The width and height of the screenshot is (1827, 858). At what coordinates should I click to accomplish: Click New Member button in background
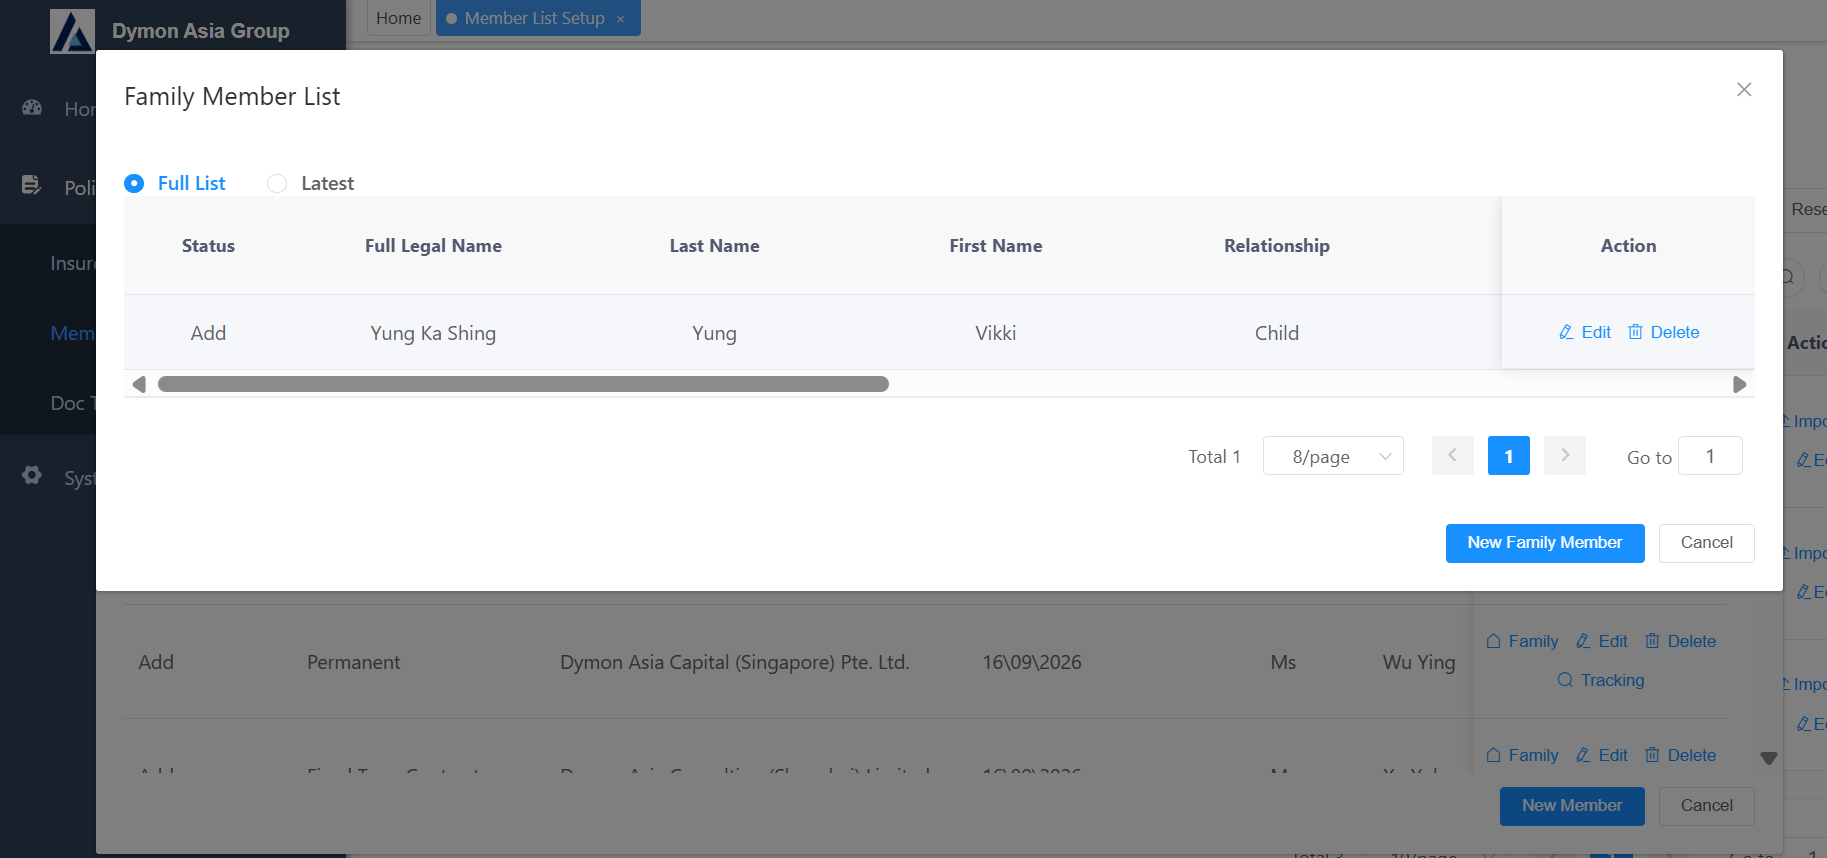1572,806
